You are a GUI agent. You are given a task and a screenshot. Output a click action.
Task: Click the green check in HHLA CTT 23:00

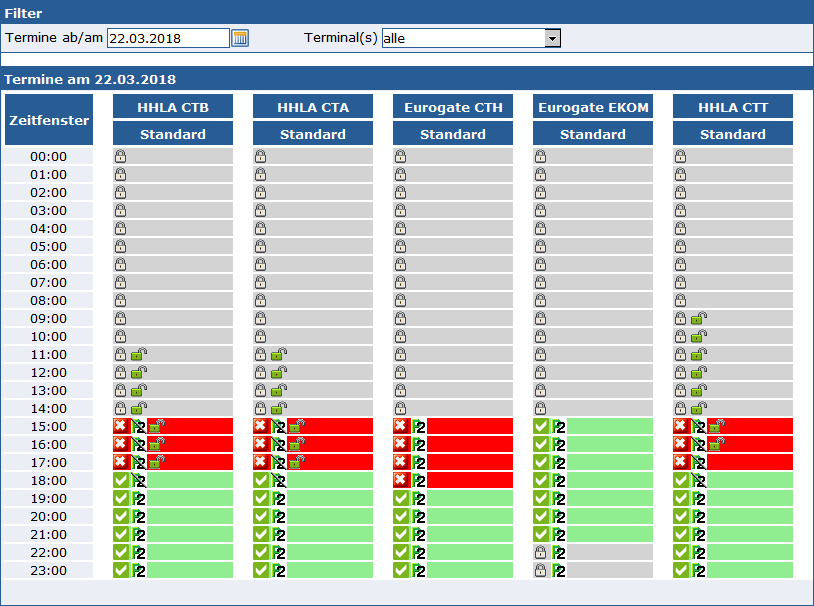click(x=681, y=570)
